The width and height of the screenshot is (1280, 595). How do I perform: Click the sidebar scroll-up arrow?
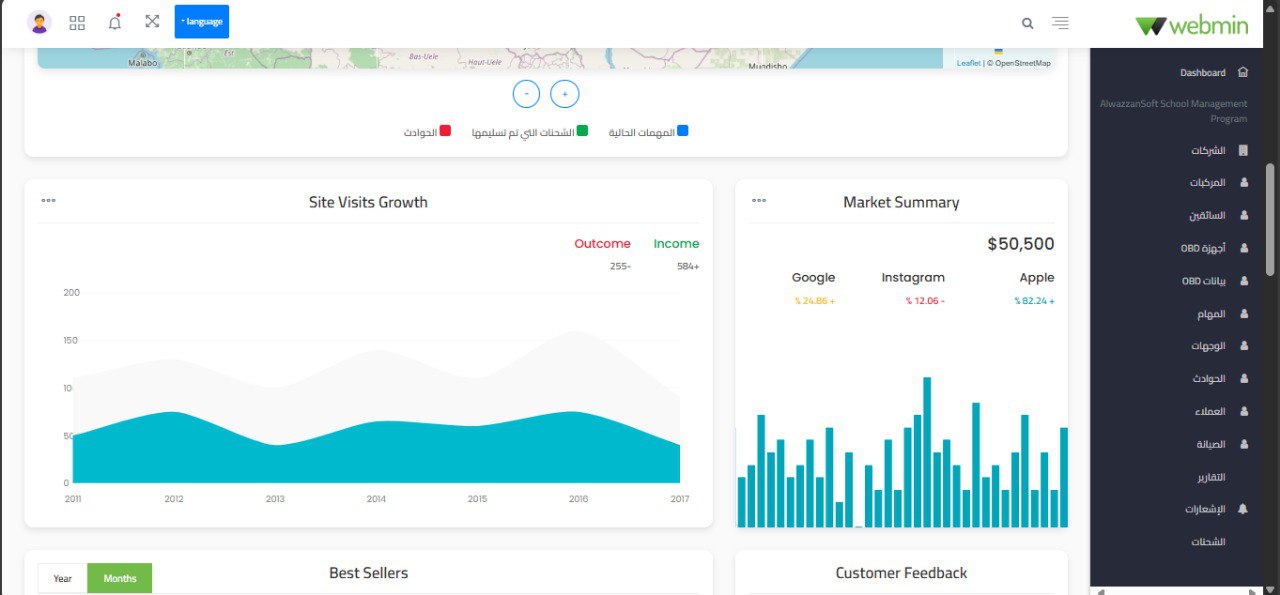point(1269,8)
